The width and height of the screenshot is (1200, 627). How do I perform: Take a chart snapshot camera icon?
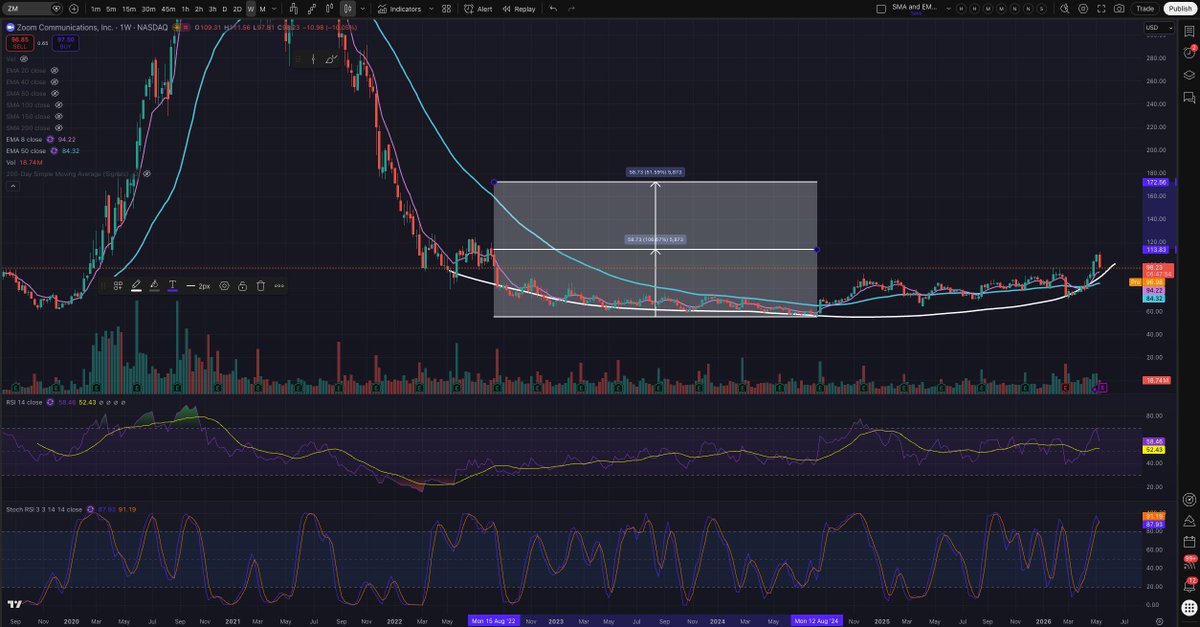tap(1119, 9)
